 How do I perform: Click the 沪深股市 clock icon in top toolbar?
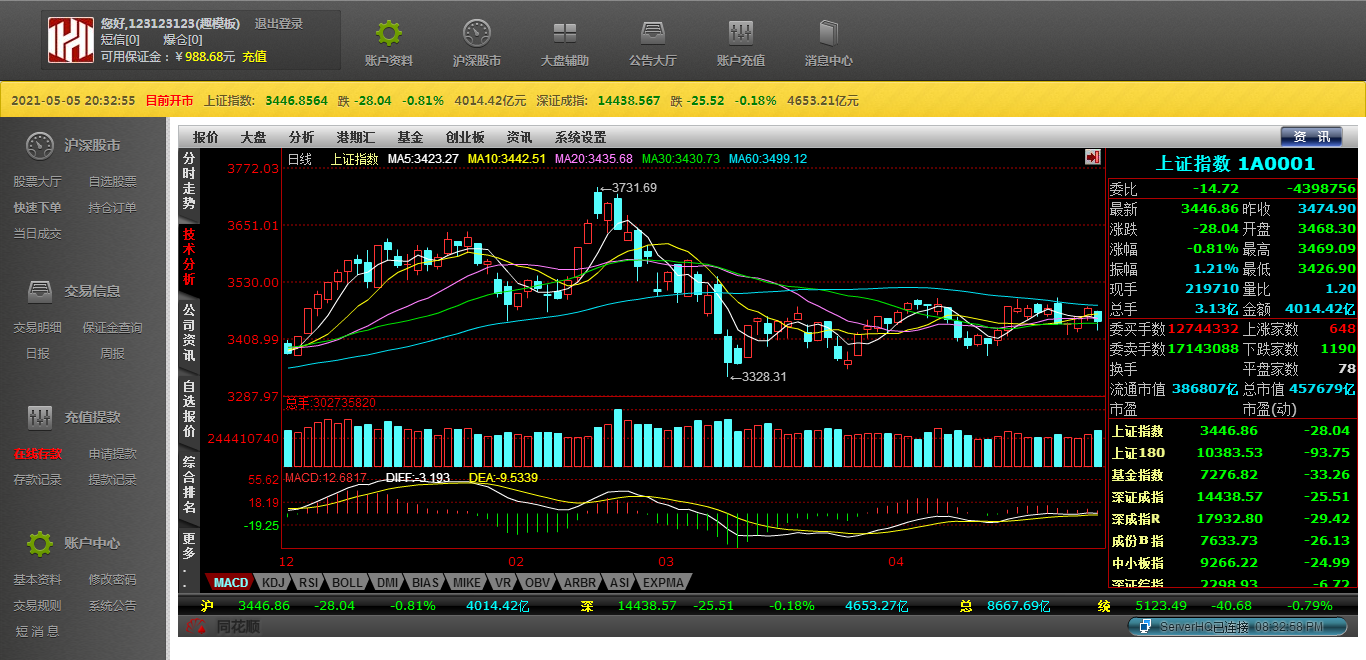pos(477,33)
